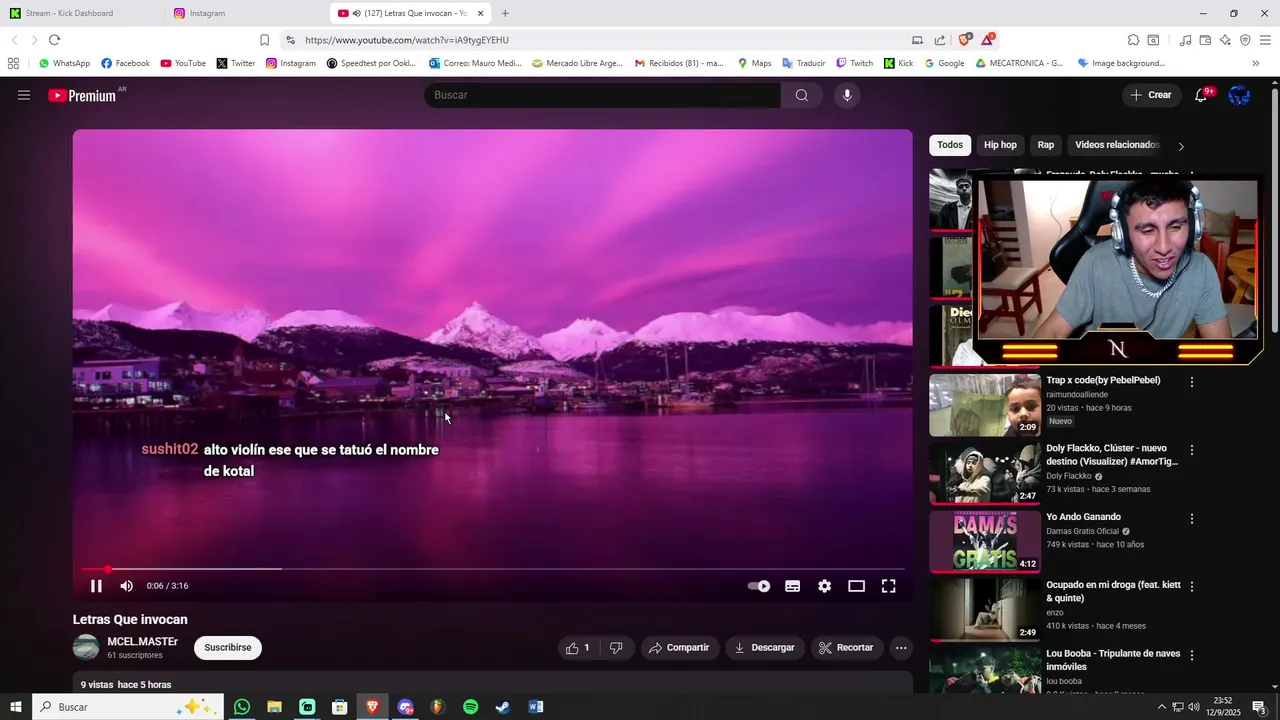The height and width of the screenshot is (720, 1280).
Task: Launch Spotify from the taskbar
Action: [x=470, y=707]
